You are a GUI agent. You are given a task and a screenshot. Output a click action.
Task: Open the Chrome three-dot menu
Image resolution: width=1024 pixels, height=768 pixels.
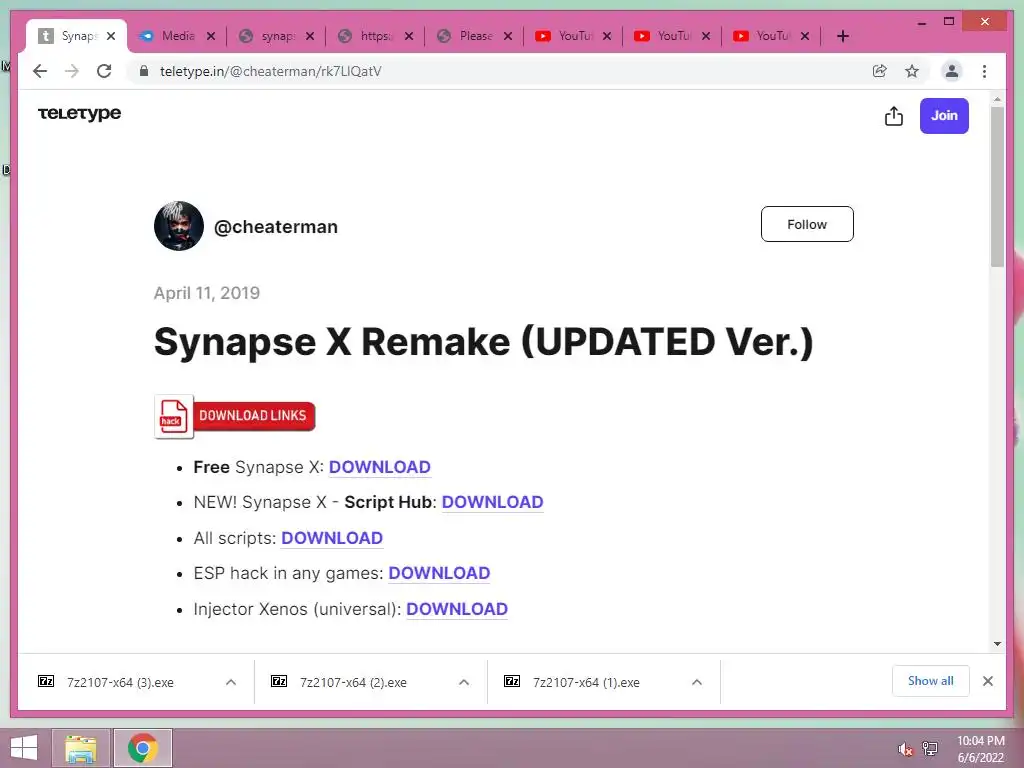tap(984, 71)
